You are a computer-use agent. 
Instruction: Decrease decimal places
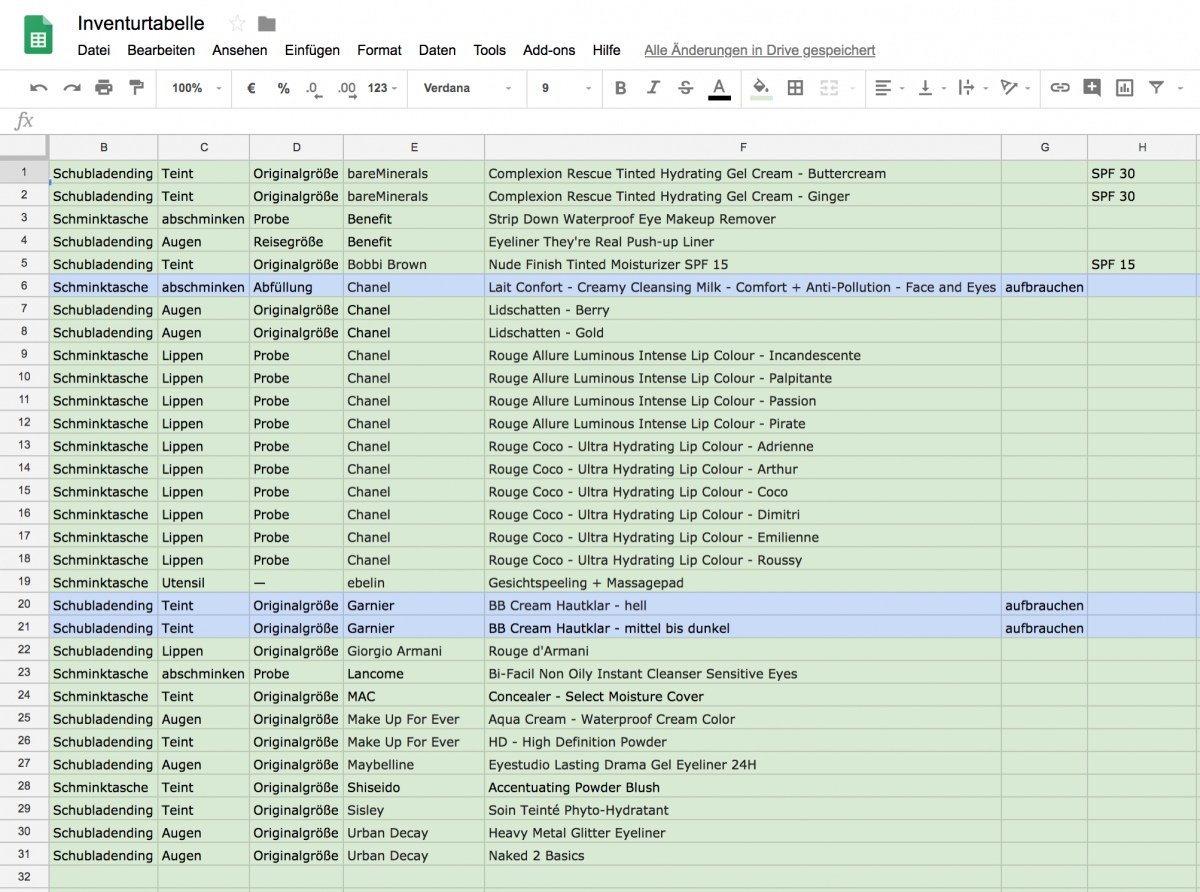(x=314, y=88)
